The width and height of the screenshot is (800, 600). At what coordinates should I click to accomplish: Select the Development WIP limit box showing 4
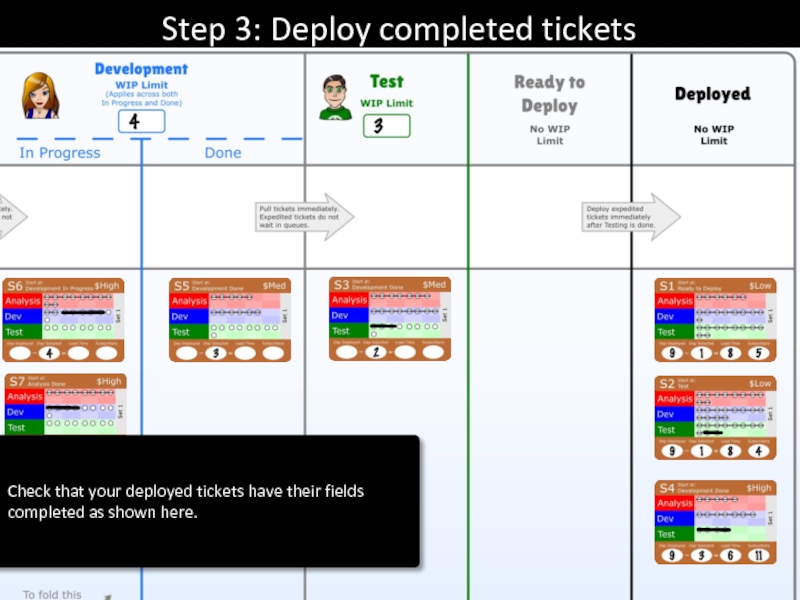click(141, 121)
